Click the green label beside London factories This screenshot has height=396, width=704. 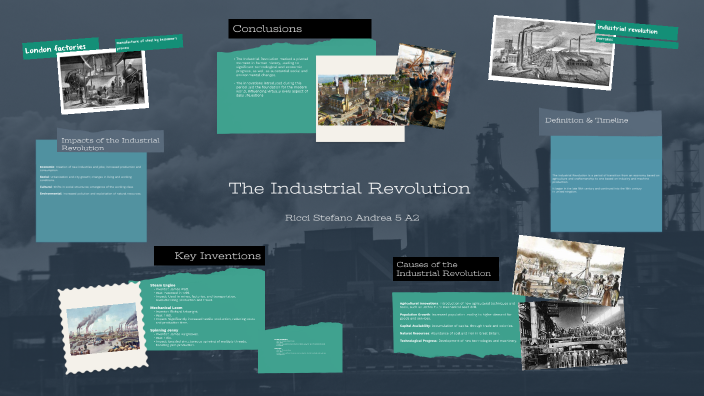point(149,44)
